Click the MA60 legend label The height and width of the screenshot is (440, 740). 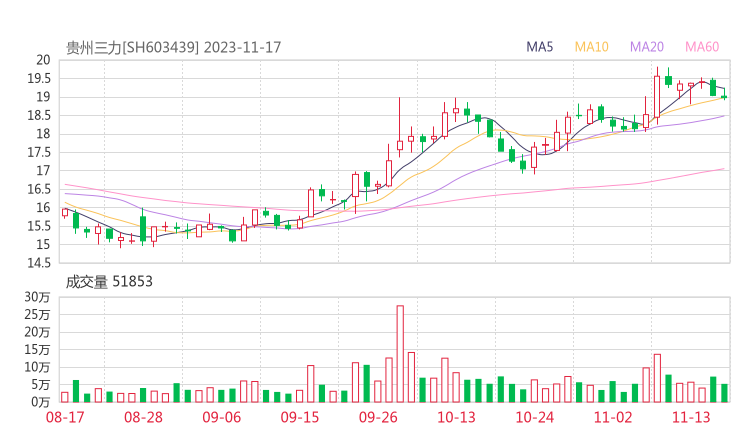[702, 47]
